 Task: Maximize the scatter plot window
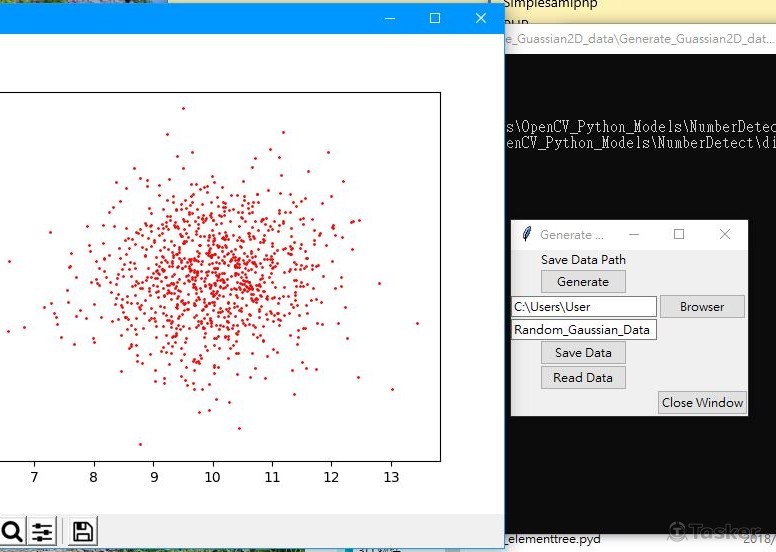[x=435, y=18]
